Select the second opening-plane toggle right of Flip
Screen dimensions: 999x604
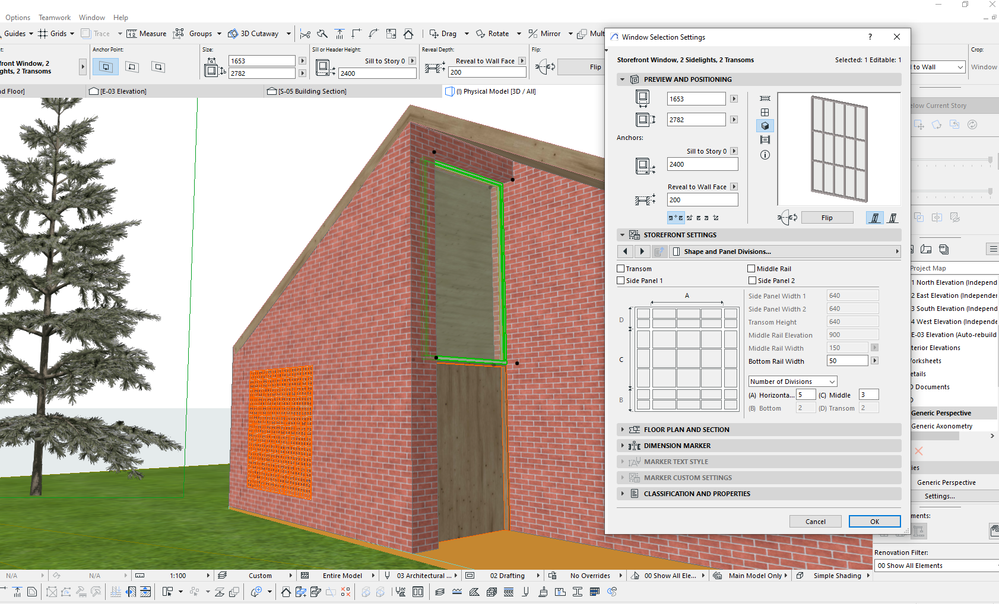(893, 218)
